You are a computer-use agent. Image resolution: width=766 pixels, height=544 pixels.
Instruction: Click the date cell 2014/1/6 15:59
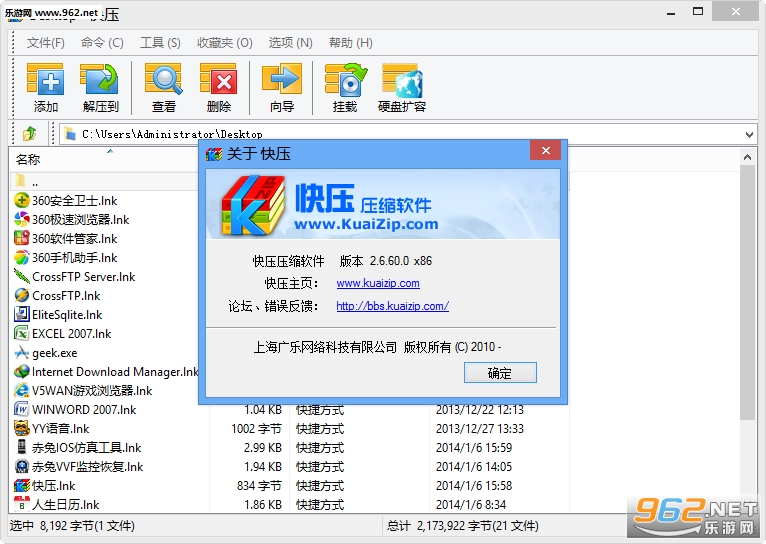click(x=473, y=448)
